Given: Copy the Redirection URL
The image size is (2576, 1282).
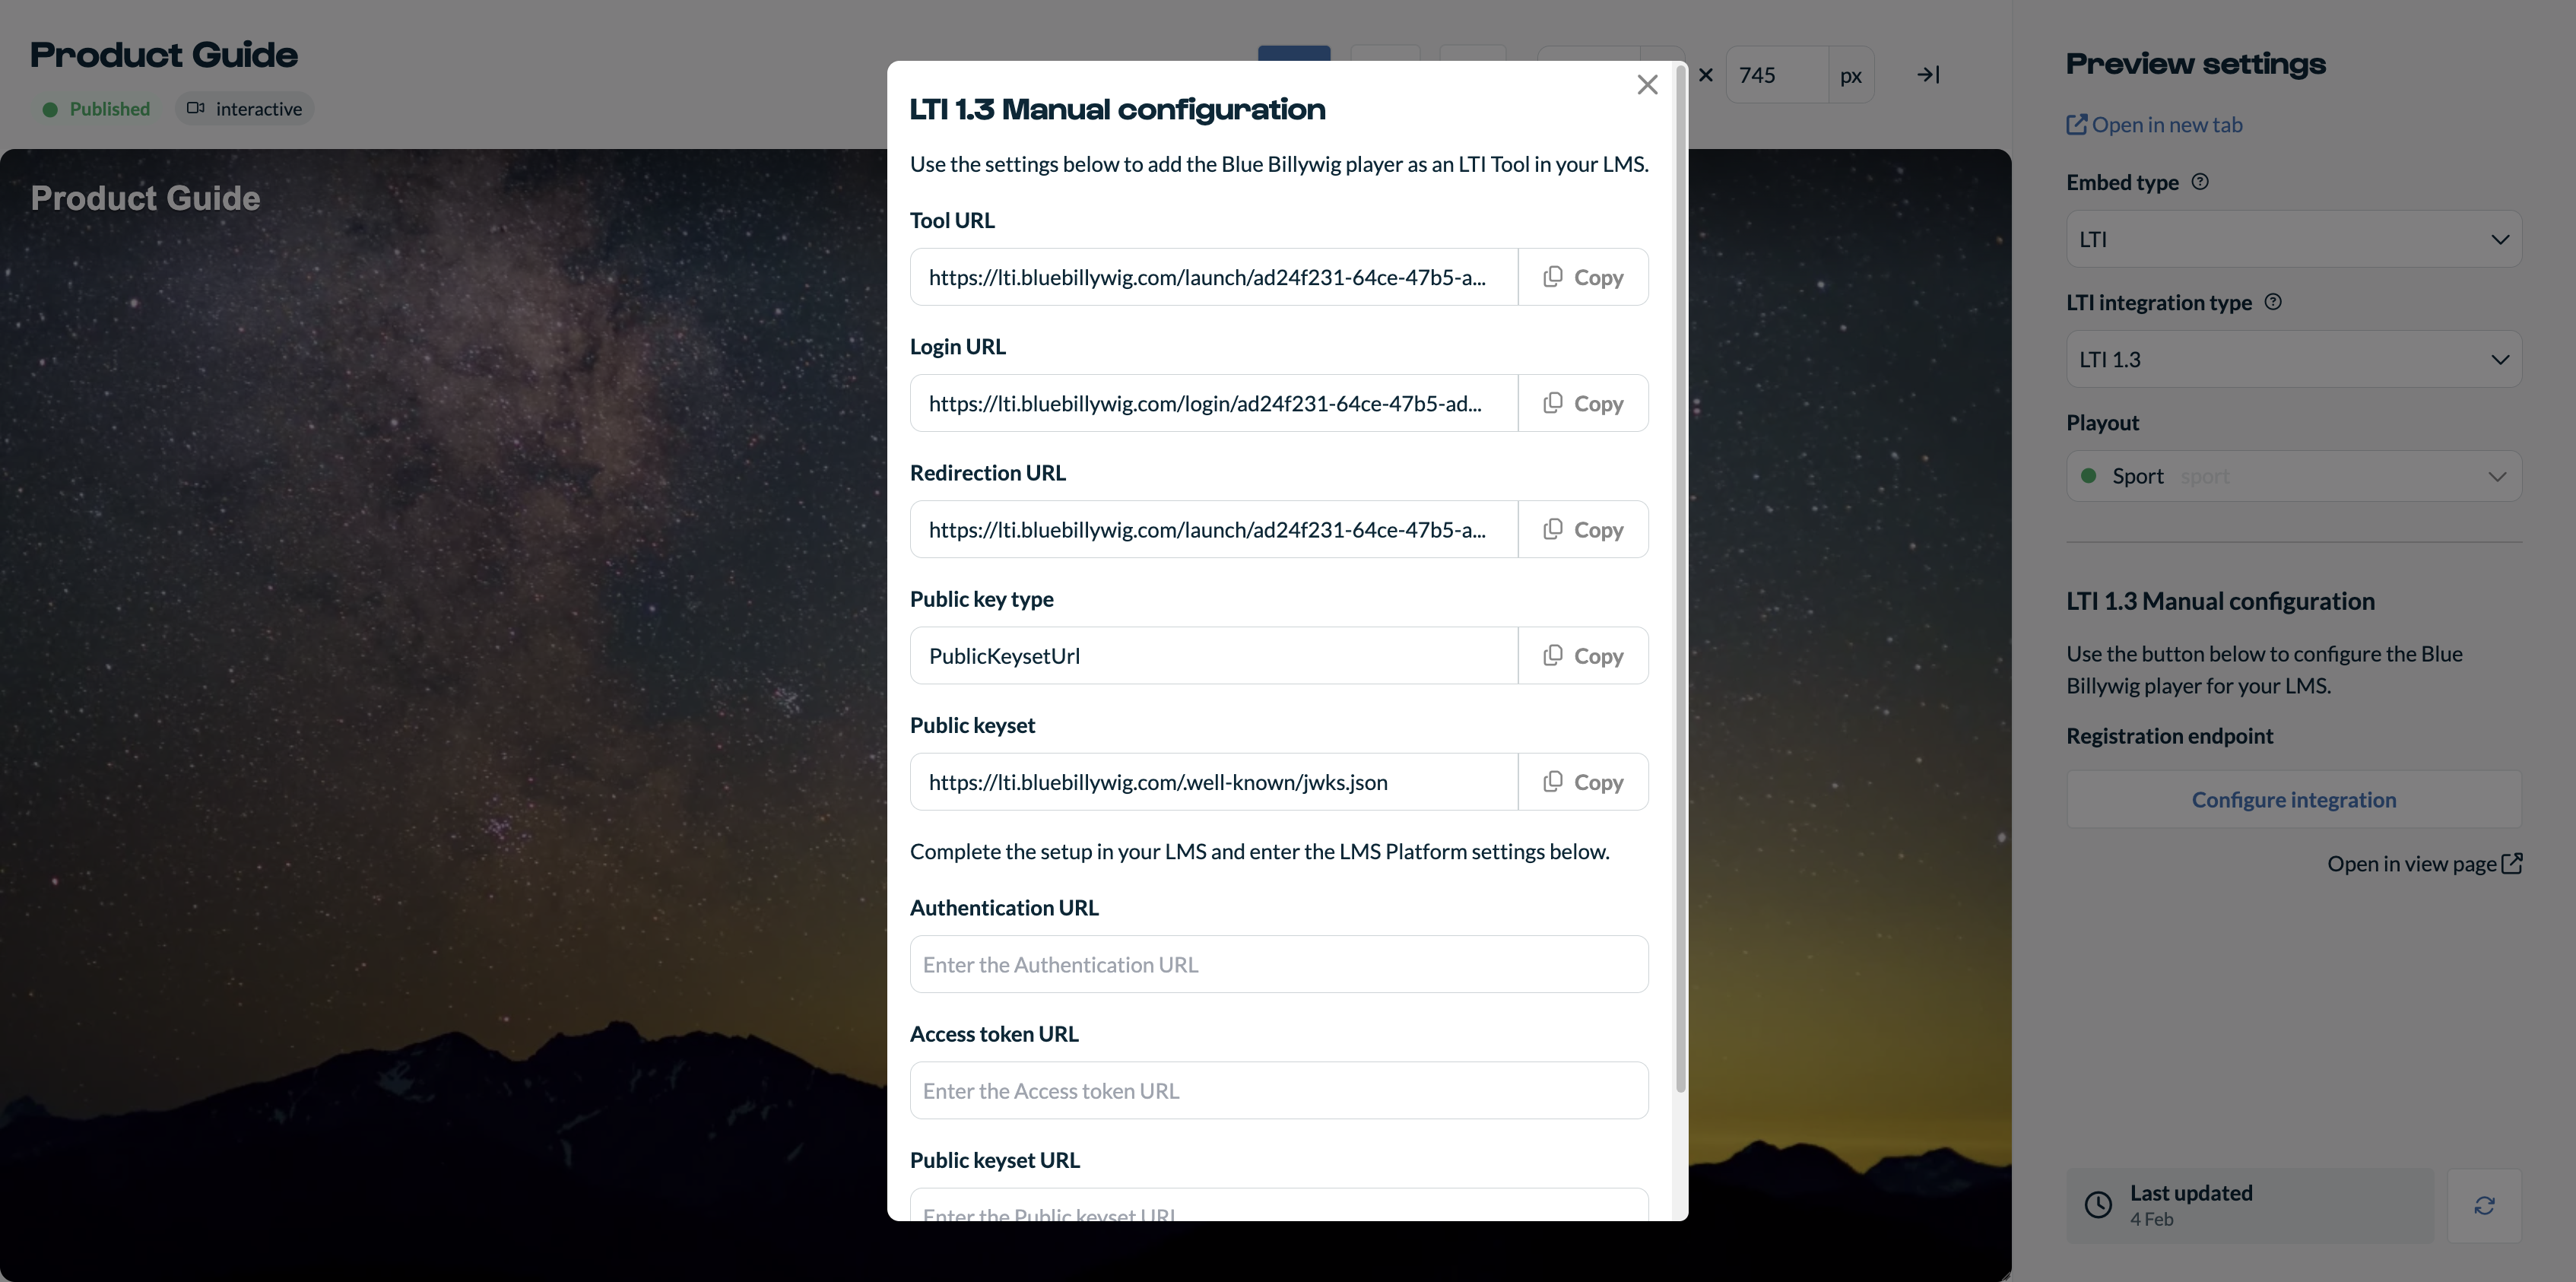Looking at the screenshot, I should [x=1583, y=529].
